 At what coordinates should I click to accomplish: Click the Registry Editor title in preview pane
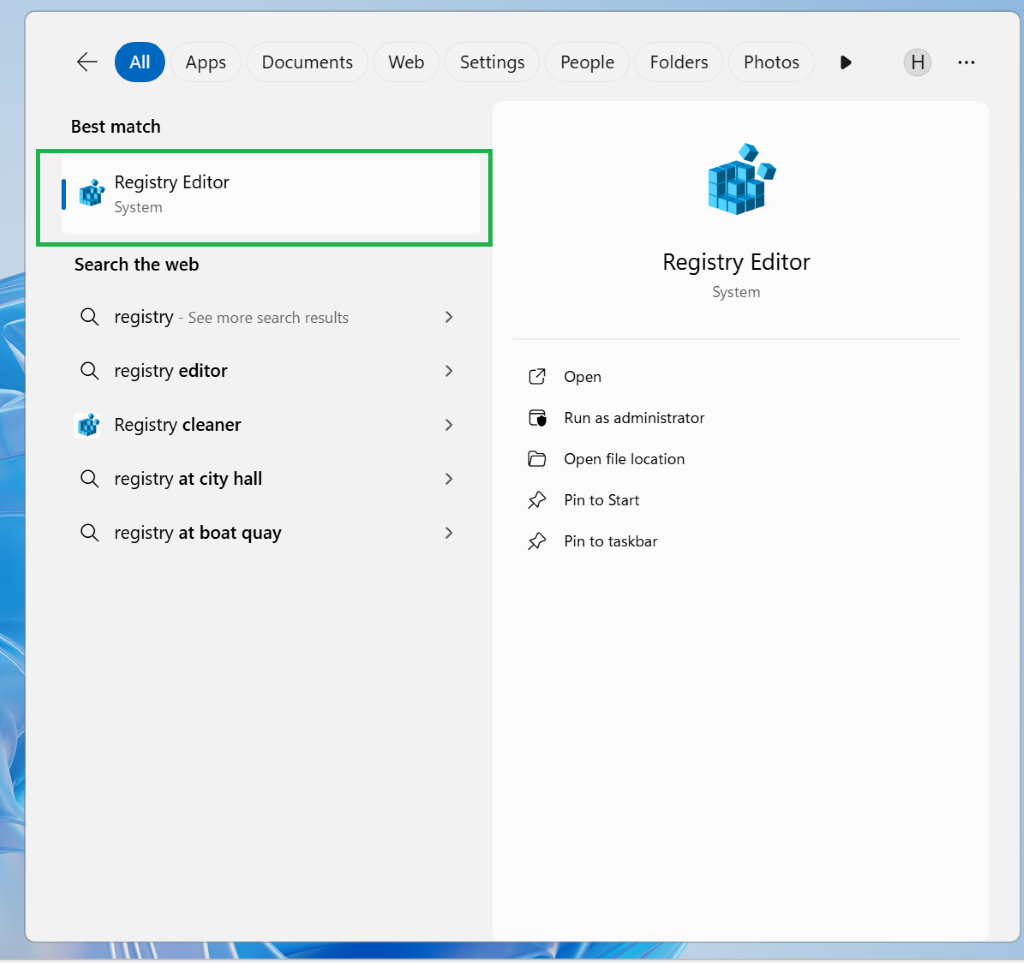[736, 262]
